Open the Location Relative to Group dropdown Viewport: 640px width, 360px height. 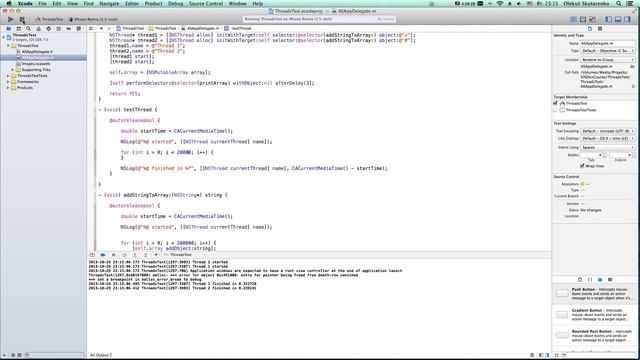click(x=608, y=60)
